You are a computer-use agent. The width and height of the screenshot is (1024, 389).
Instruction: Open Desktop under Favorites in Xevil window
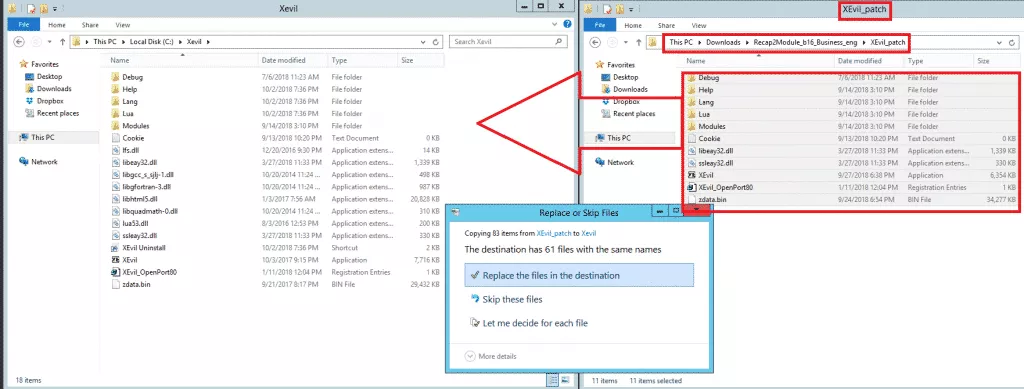pyautogui.click(x=49, y=76)
